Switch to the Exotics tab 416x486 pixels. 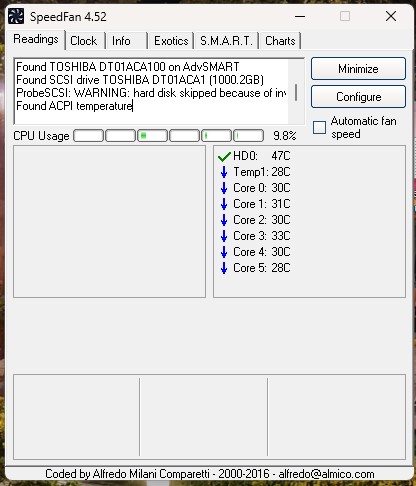click(x=171, y=41)
